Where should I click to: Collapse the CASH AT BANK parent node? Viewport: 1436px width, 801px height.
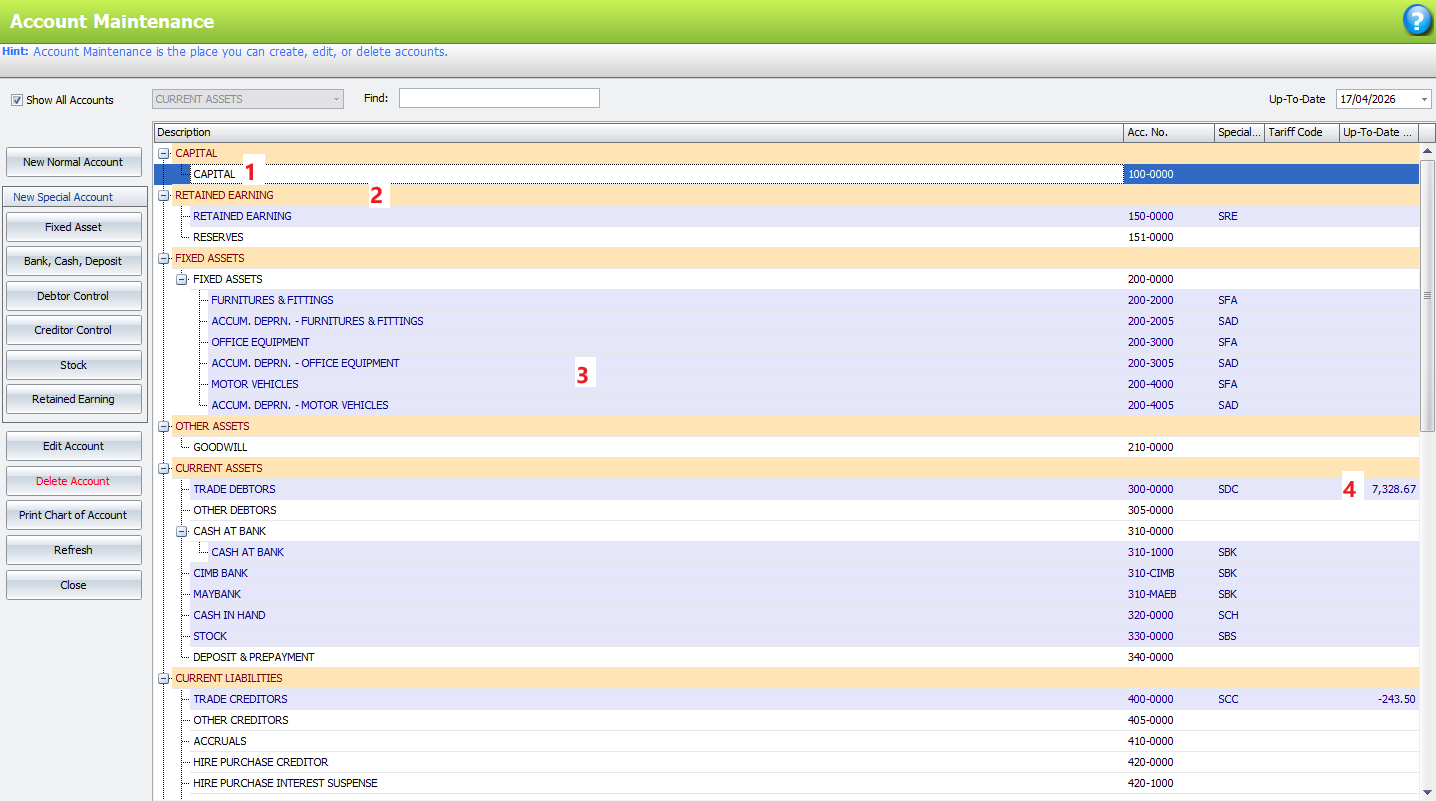182,531
